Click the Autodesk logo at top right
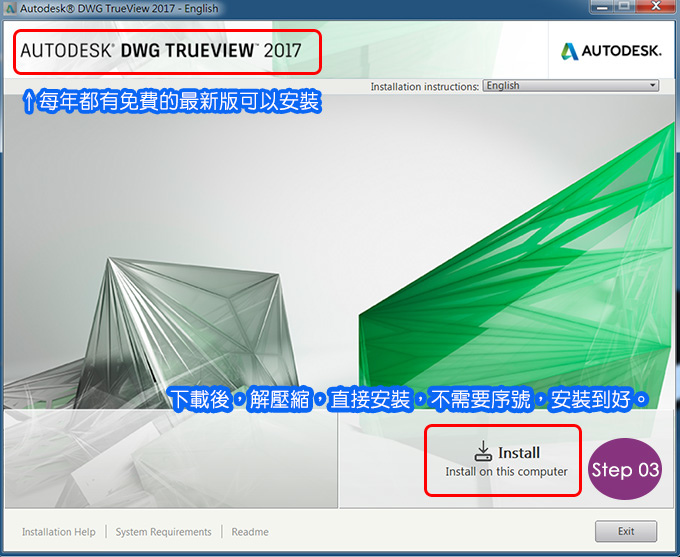Image resolution: width=680 pixels, height=557 pixels. pos(611,51)
